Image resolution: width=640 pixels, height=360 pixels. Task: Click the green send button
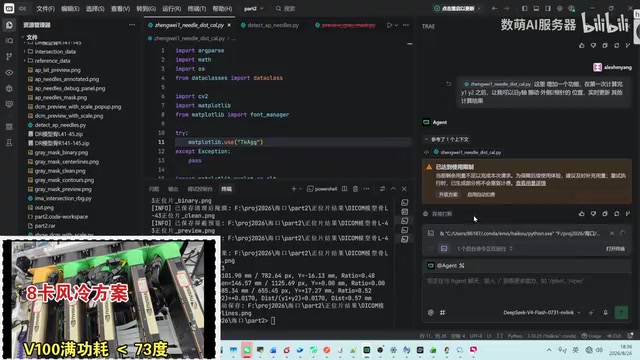coord(621,313)
